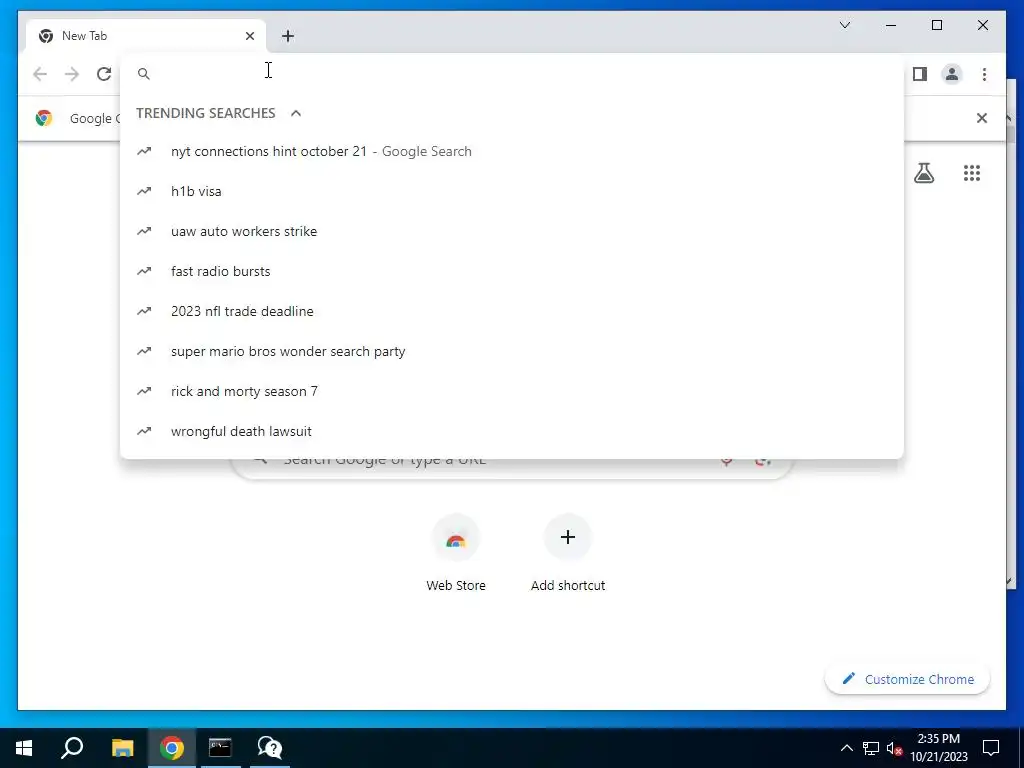Viewport: 1024px width, 768px height.
Task: Click the network status tray icon
Action: 871,748
